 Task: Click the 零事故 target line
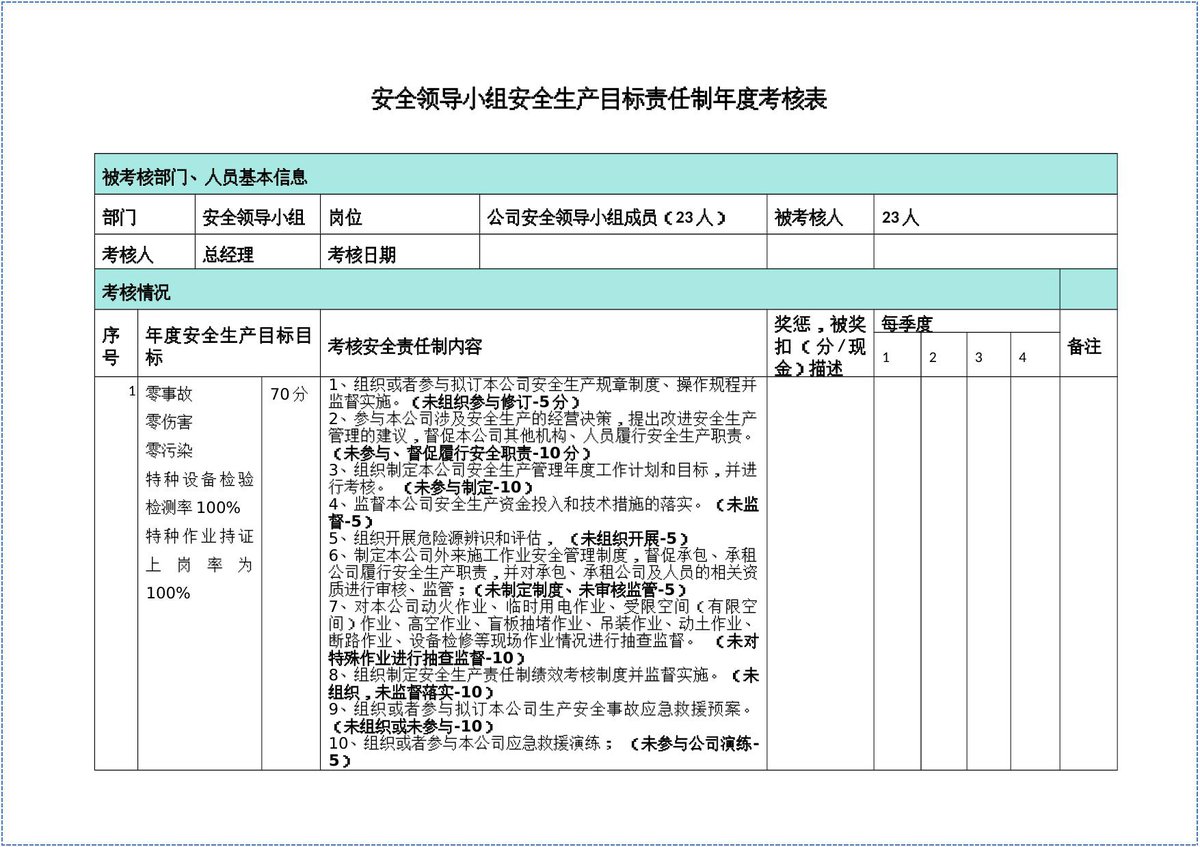(169, 395)
